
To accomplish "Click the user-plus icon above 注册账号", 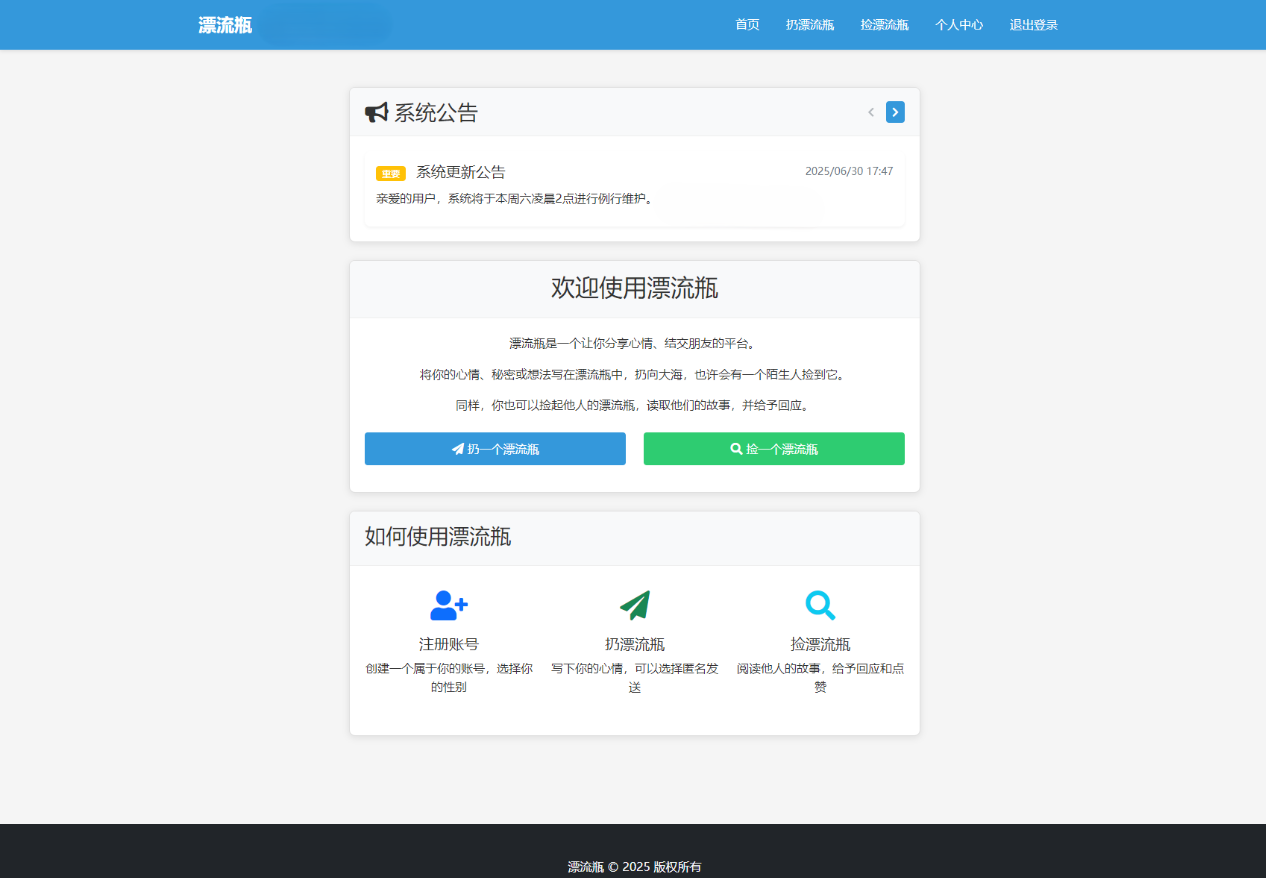I will click(449, 605).
